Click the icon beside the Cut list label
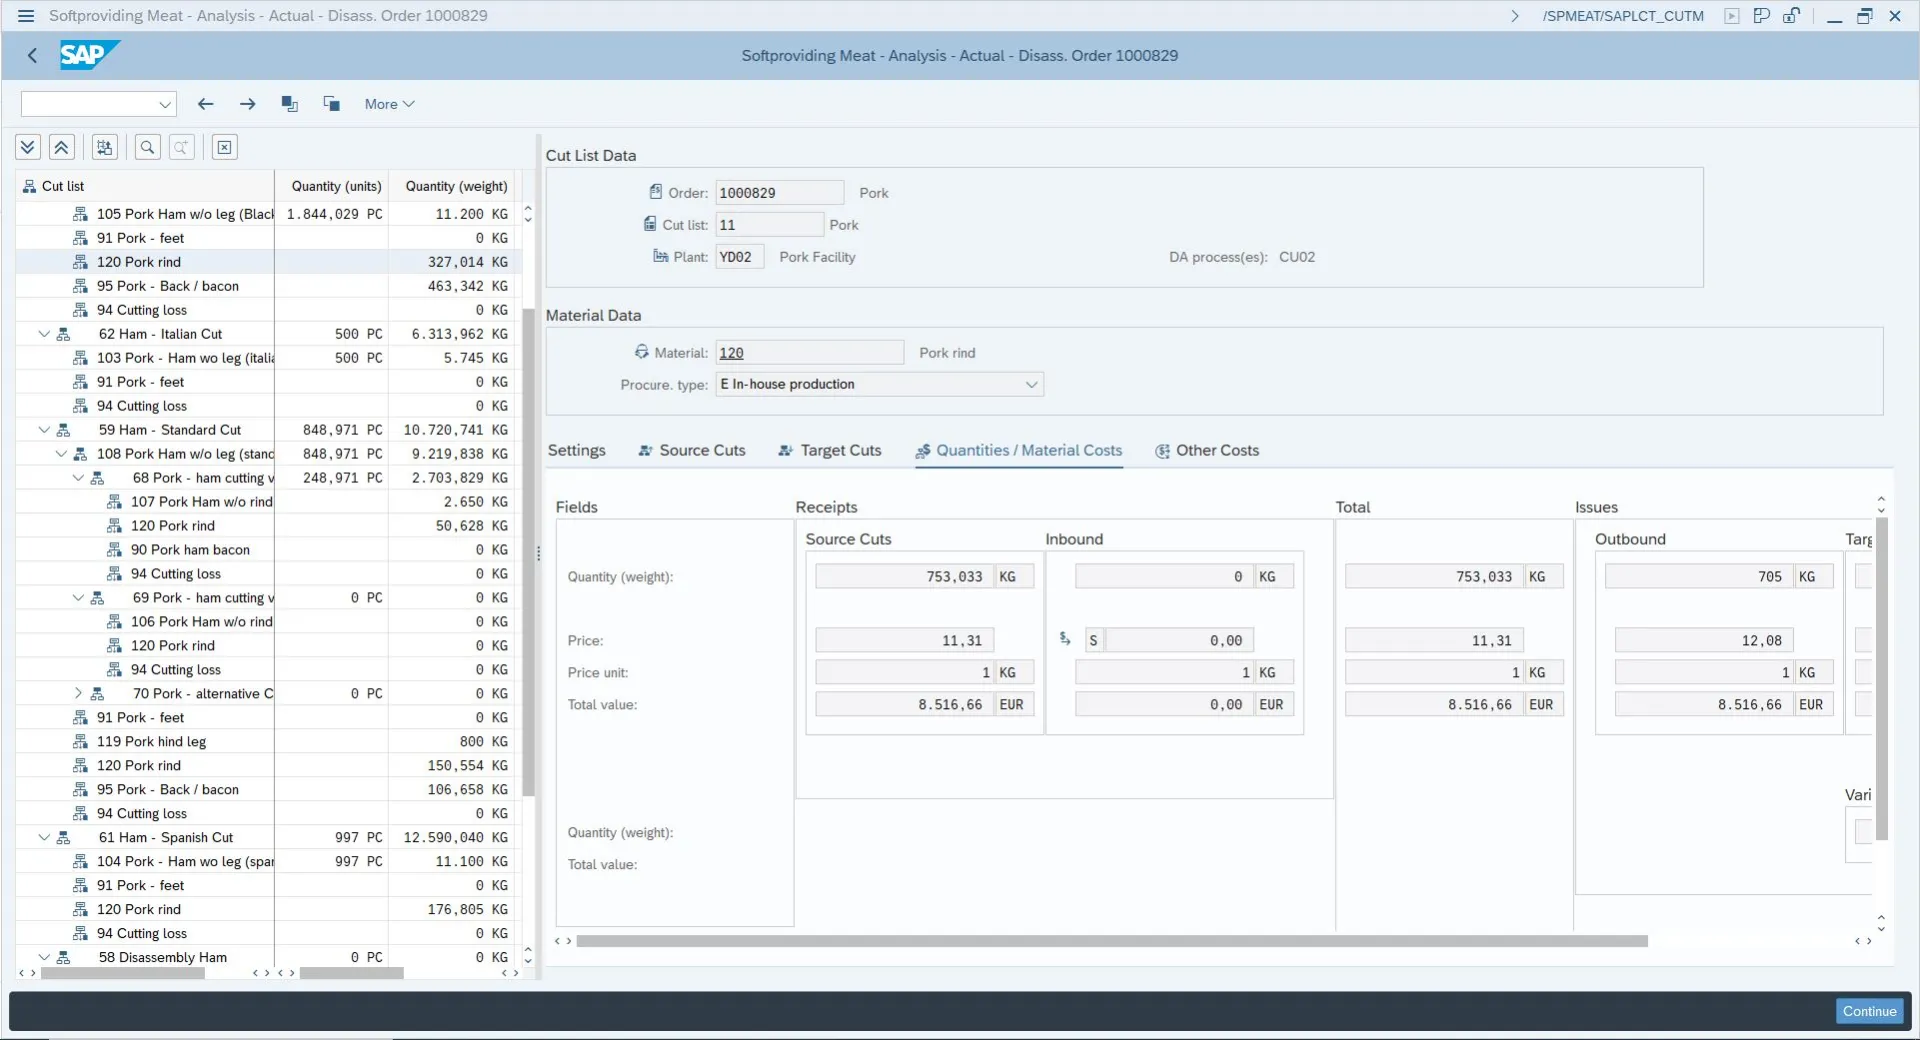The image size is (1920, 1040). (x=650, y=224)
